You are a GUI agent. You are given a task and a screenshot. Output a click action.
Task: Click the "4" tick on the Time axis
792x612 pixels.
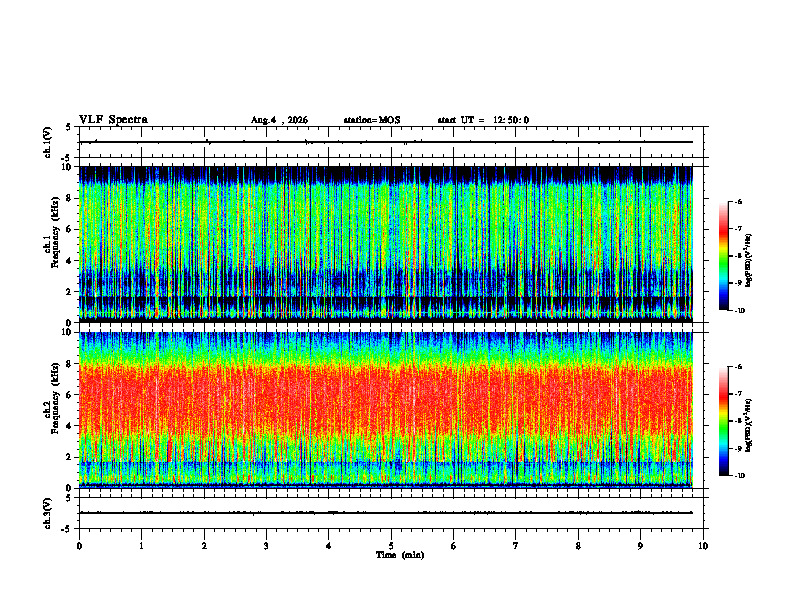pyautogui.click(x=329, y=546)
